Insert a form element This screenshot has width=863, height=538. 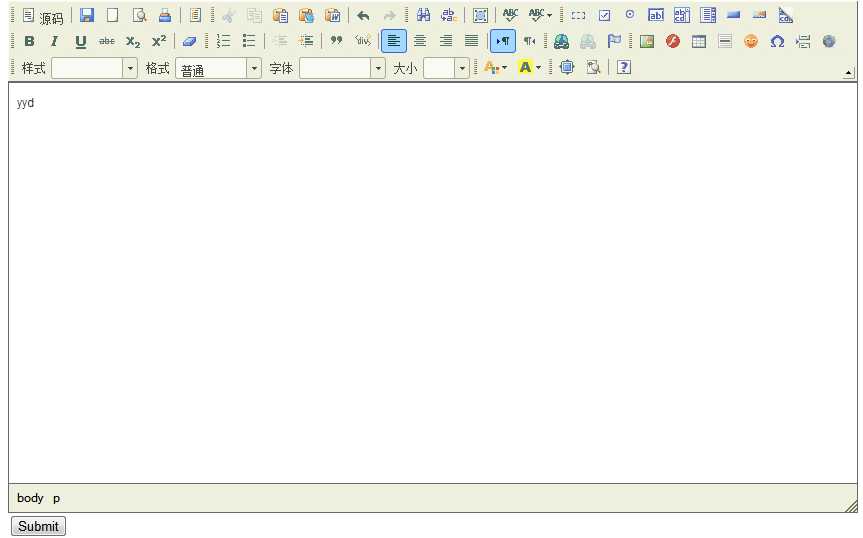pyautogui.click(x=578, y=15)
